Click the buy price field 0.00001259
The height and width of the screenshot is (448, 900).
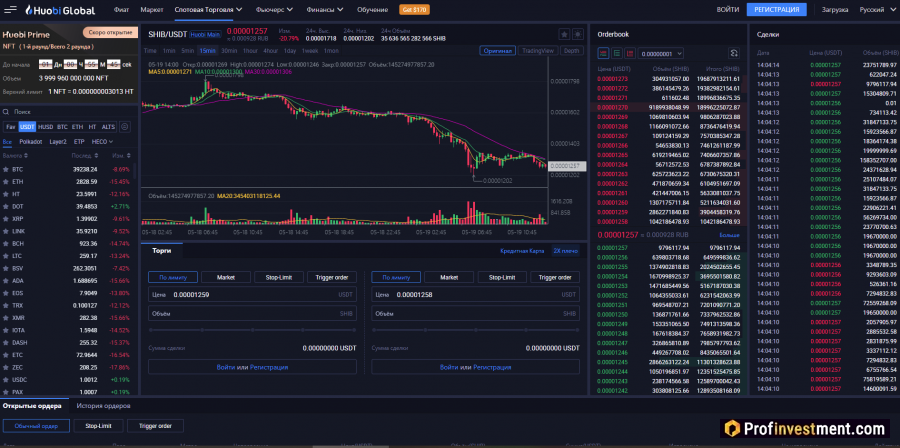(x=253, y=295)
